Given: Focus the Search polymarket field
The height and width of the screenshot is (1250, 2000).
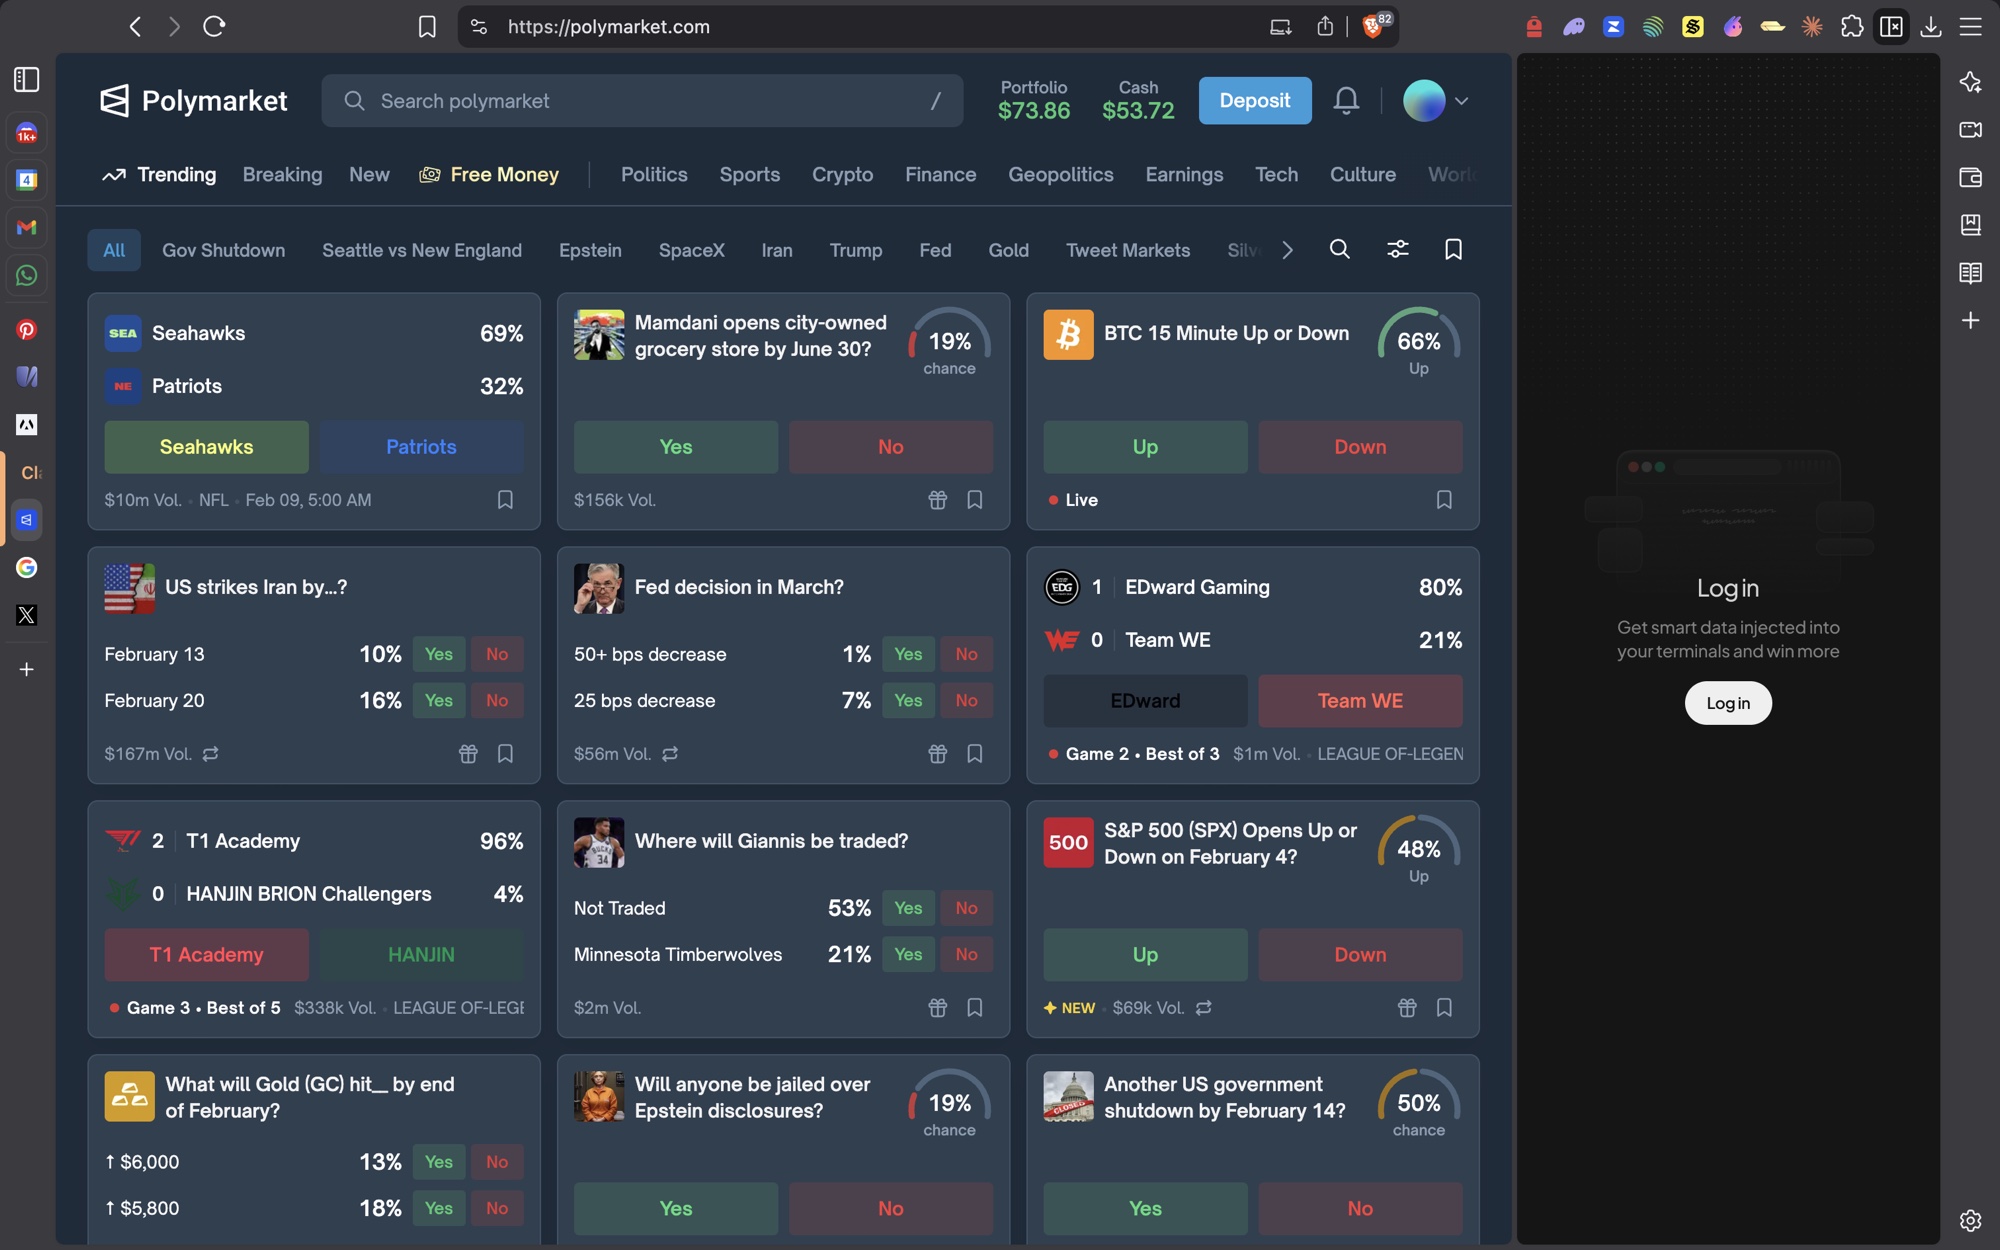Looking at the screenshot, I should (x=642, y=101).
